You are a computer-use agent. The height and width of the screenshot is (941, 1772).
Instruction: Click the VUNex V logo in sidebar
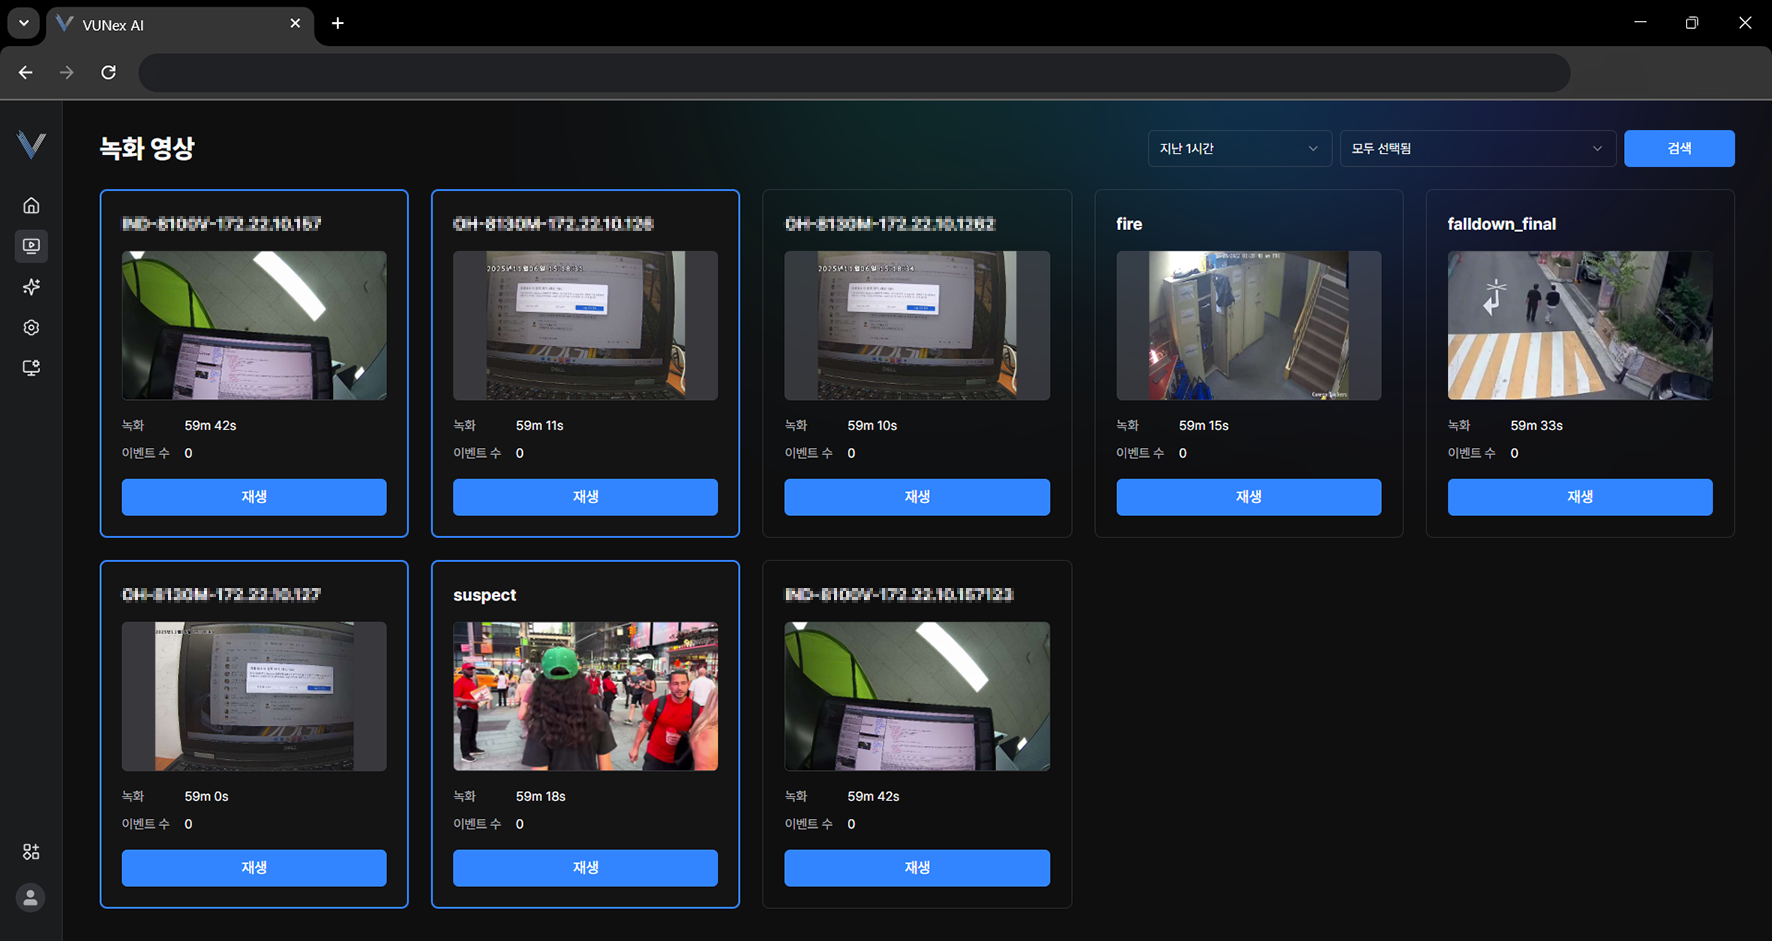(31, 145)
